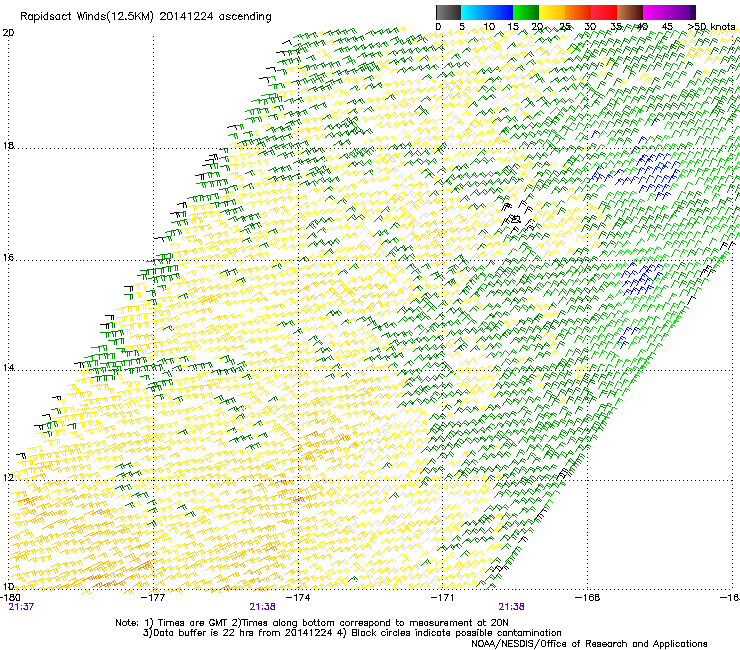Click the legend number '10'
Viewport: 740px width, 650px height.
(489, 27)
